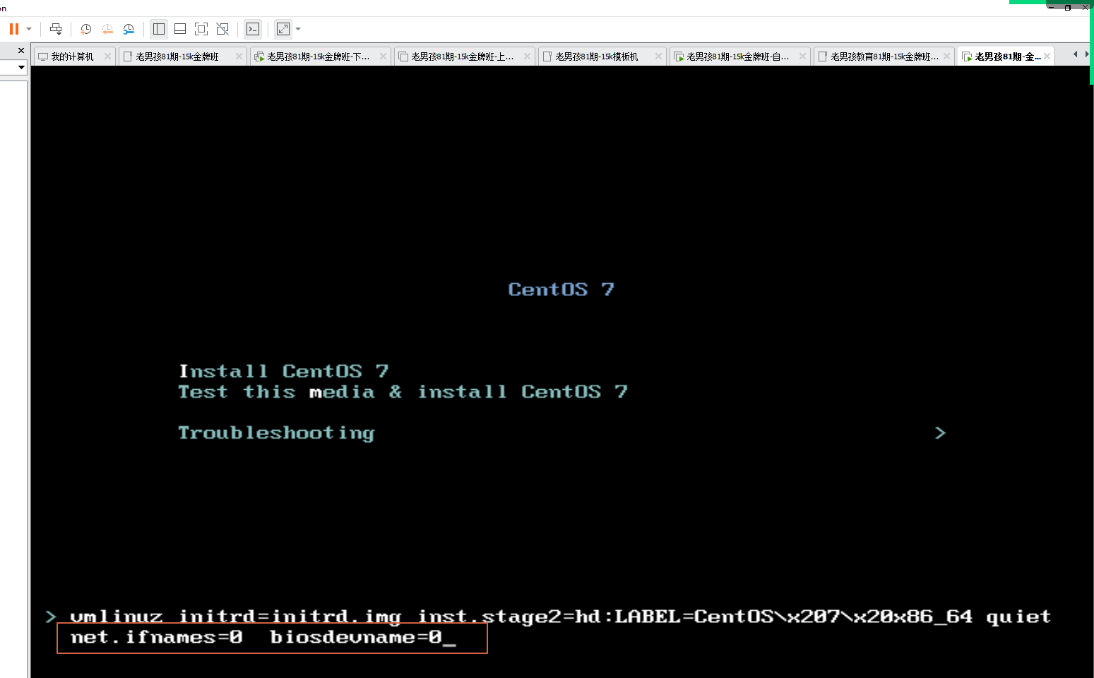Image resolution: width=1094 pixels, height=678 pixels.
Task: Pause the running virtual machine
Action: pos(13,29)
